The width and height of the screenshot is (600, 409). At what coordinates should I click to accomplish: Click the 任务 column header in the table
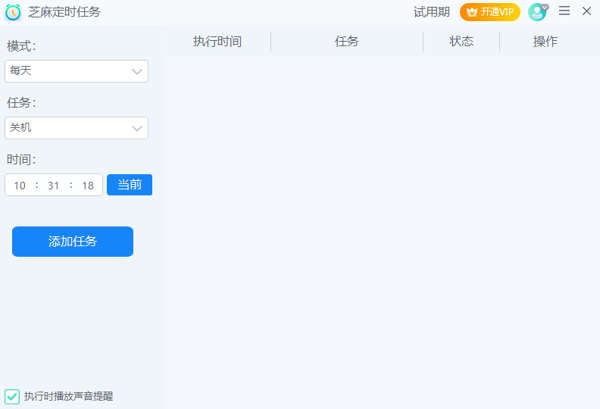click(x=347, y=42)
